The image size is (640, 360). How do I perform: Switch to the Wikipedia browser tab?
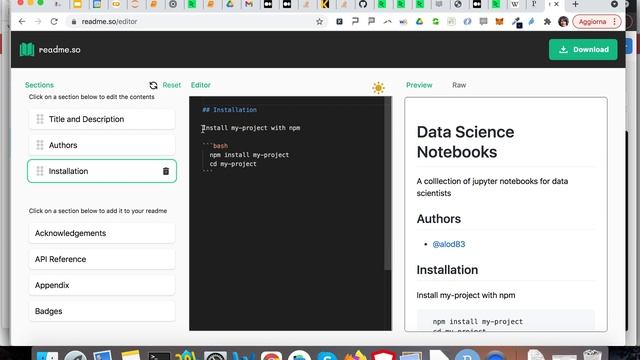pos(515,4)
